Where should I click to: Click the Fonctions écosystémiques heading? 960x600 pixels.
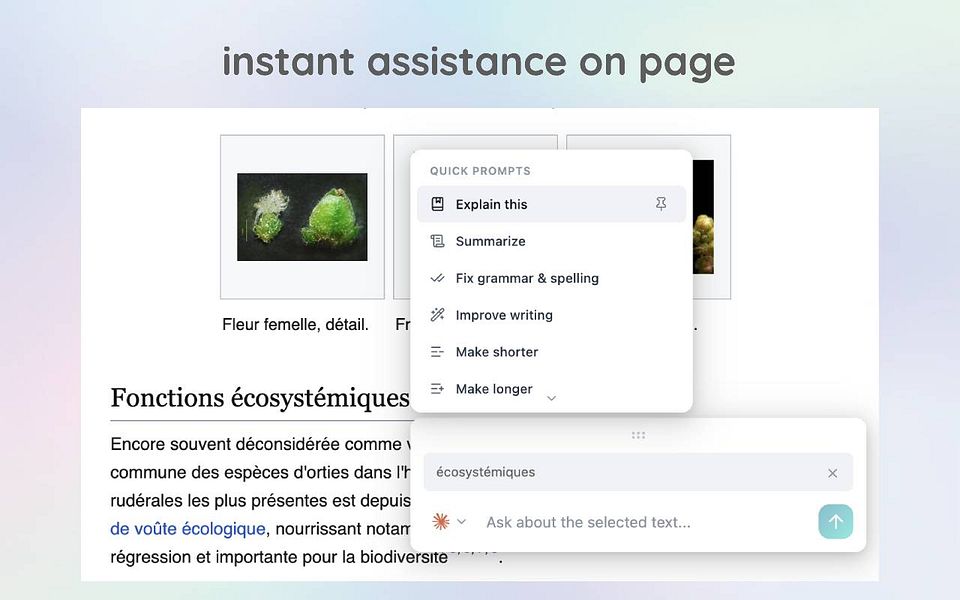(260, 398)
